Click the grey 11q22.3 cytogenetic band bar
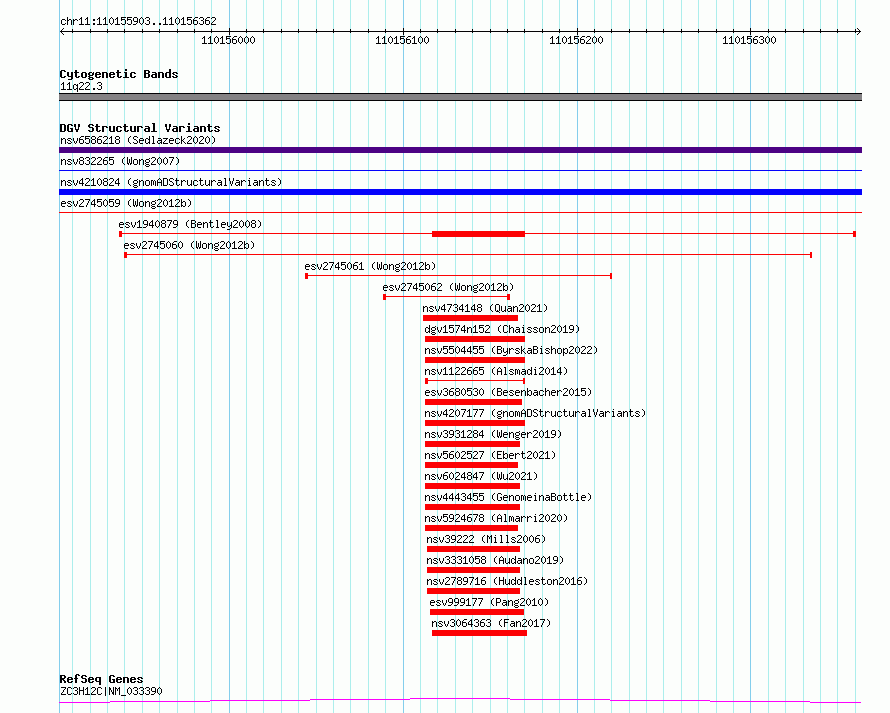The width and height of the screenshot is (890, 713). 460,97
